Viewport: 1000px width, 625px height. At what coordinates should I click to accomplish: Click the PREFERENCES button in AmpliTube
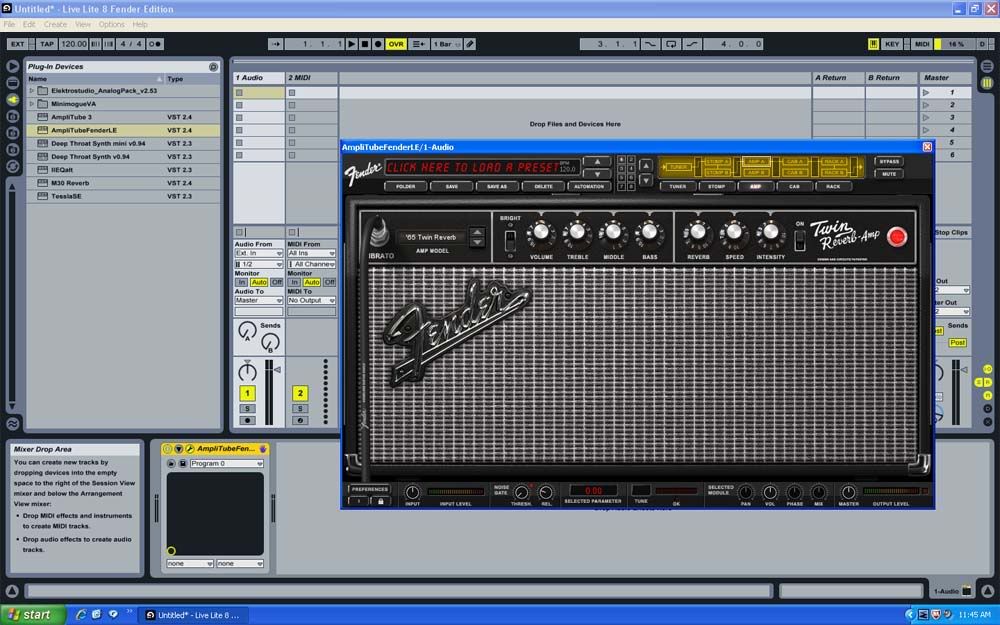point(369,489)
